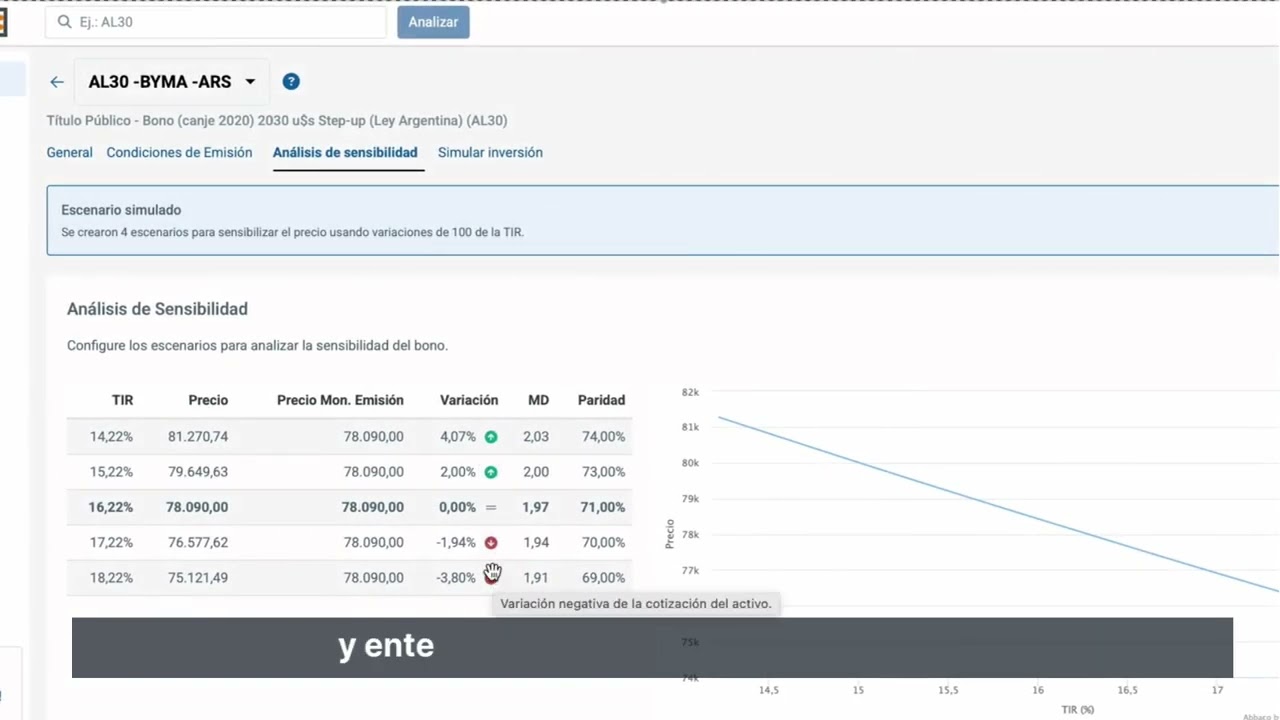The height and width of the screenshot is (720, 1280).
Task: Open the Simular inversión tab
Action: click(490, 153)
